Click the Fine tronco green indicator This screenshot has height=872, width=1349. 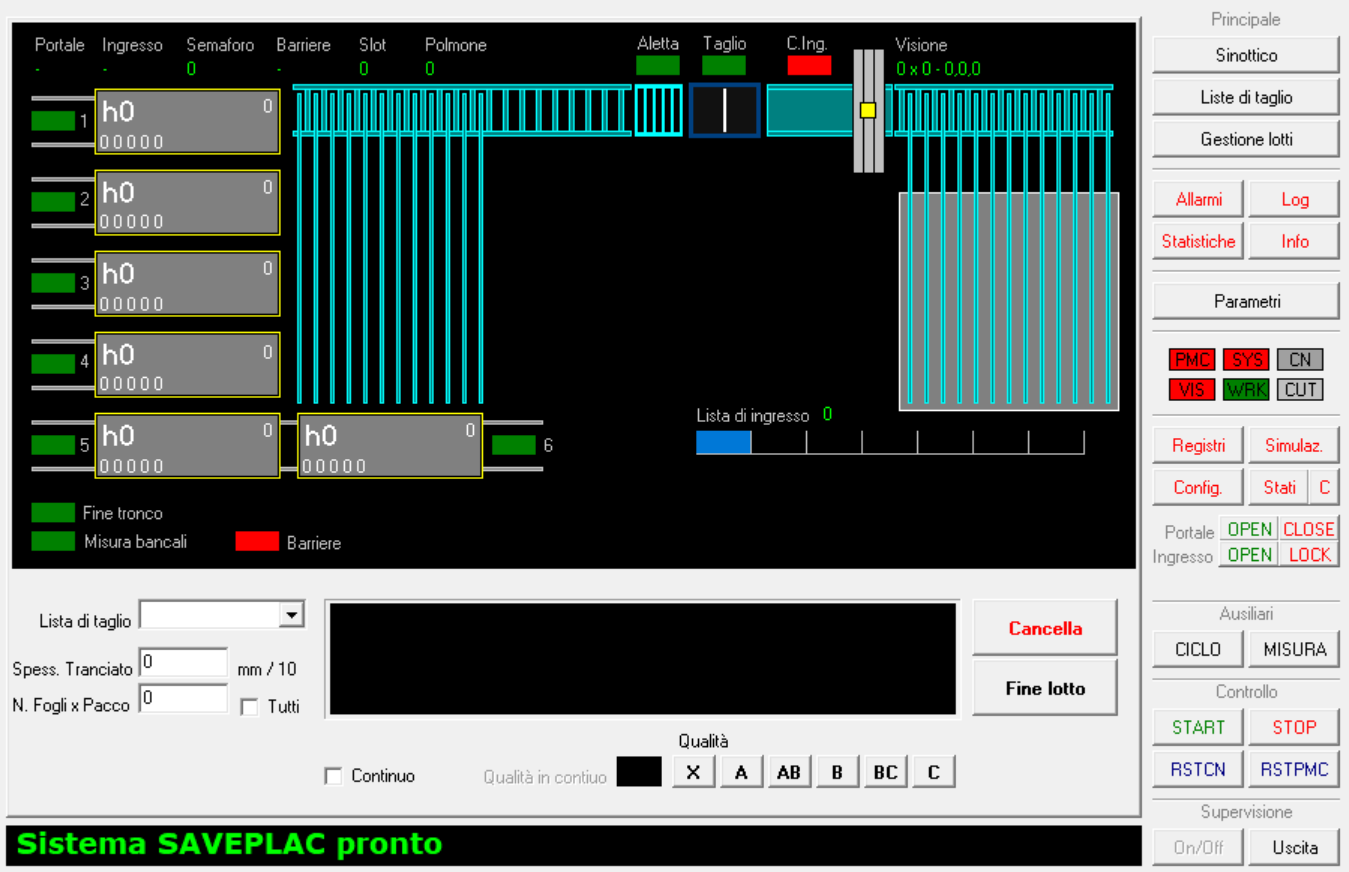[x=53, y=513]
